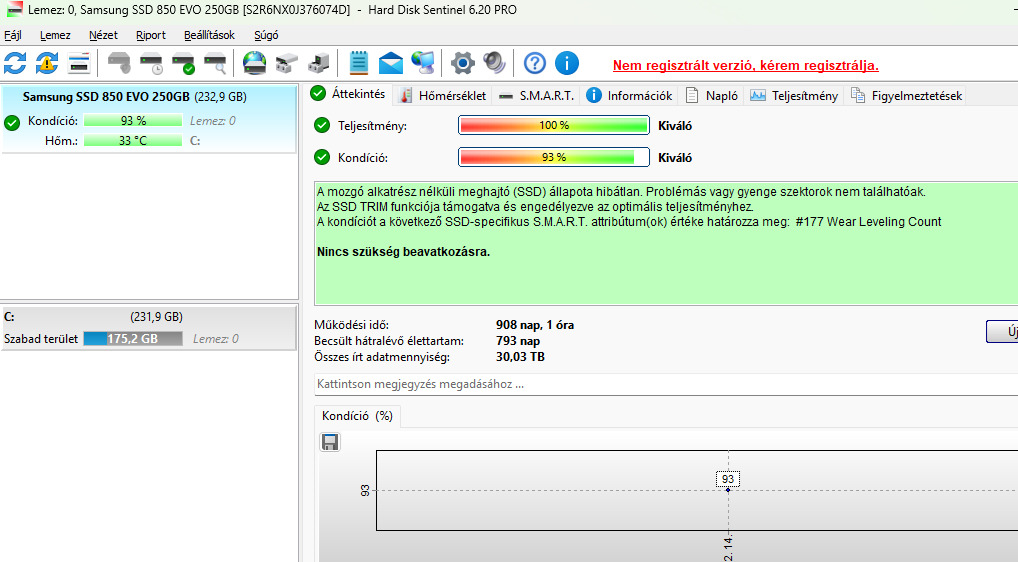
Task: Switch to the Teljesítmény tab
Action: (794, 95)
